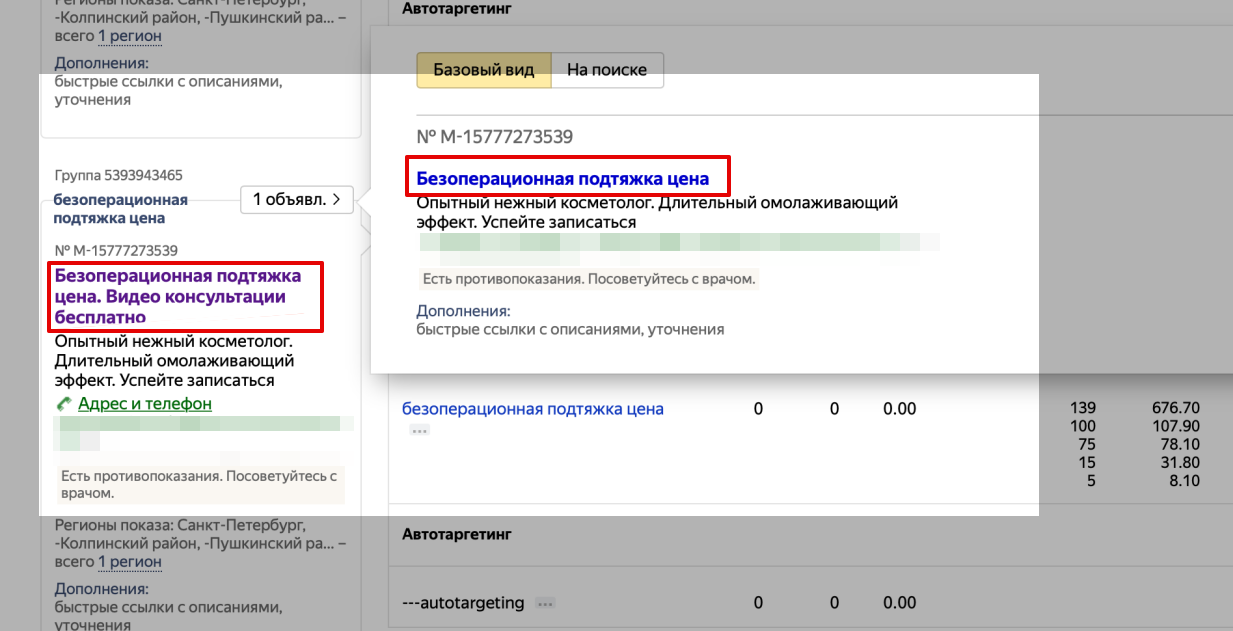Viewport: 1233px width, 631px height.
Task: Switch to the На поиске tab
Action: click(607, 70)
